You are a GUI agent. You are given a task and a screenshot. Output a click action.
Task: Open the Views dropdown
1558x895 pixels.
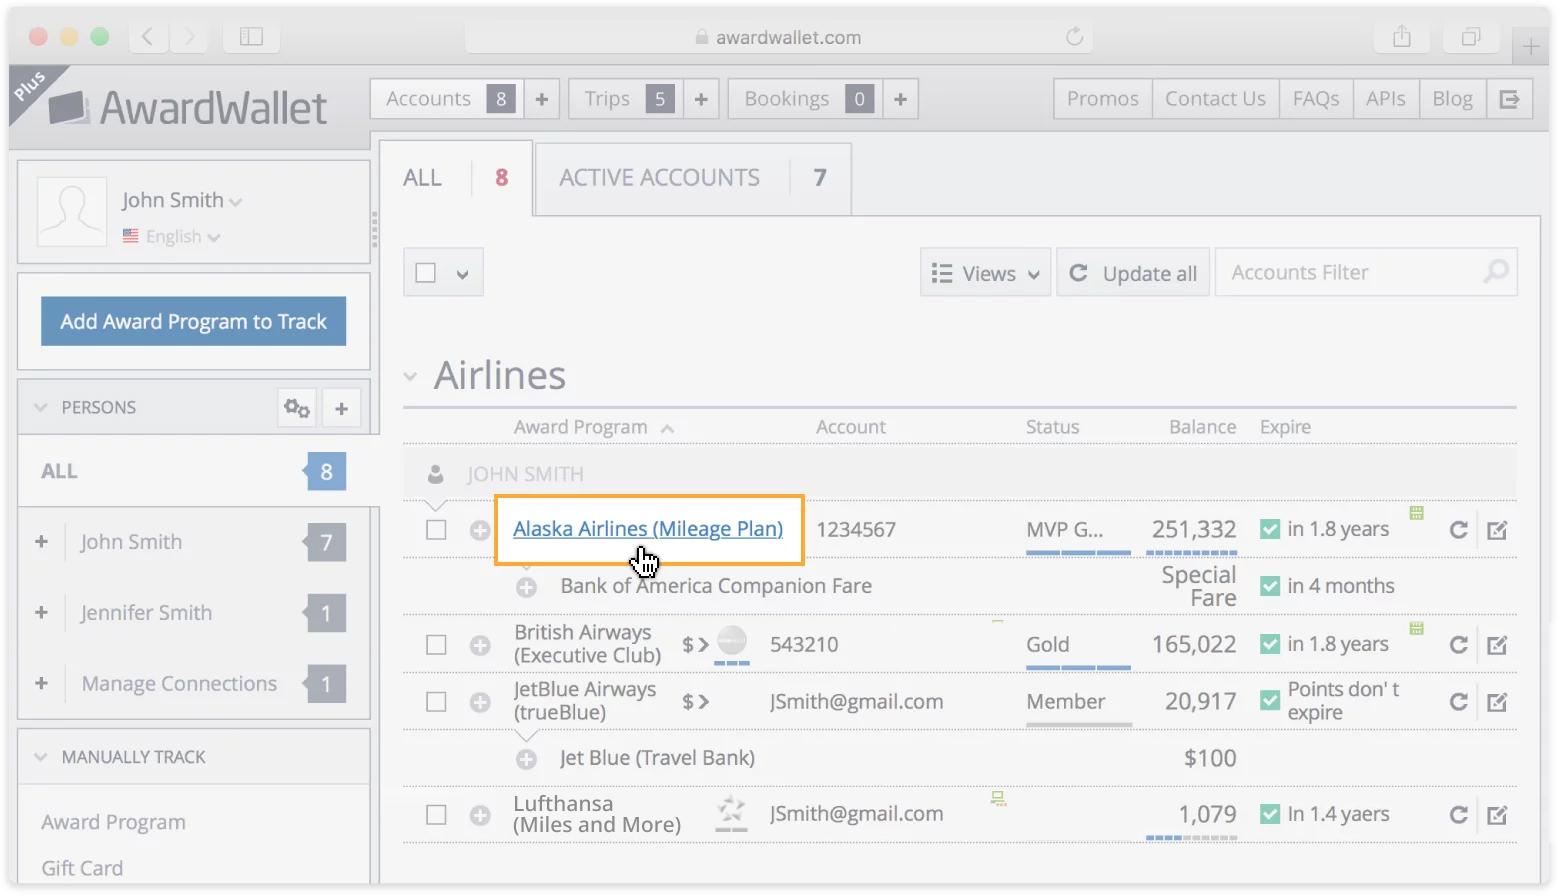(x=985, y=273)
